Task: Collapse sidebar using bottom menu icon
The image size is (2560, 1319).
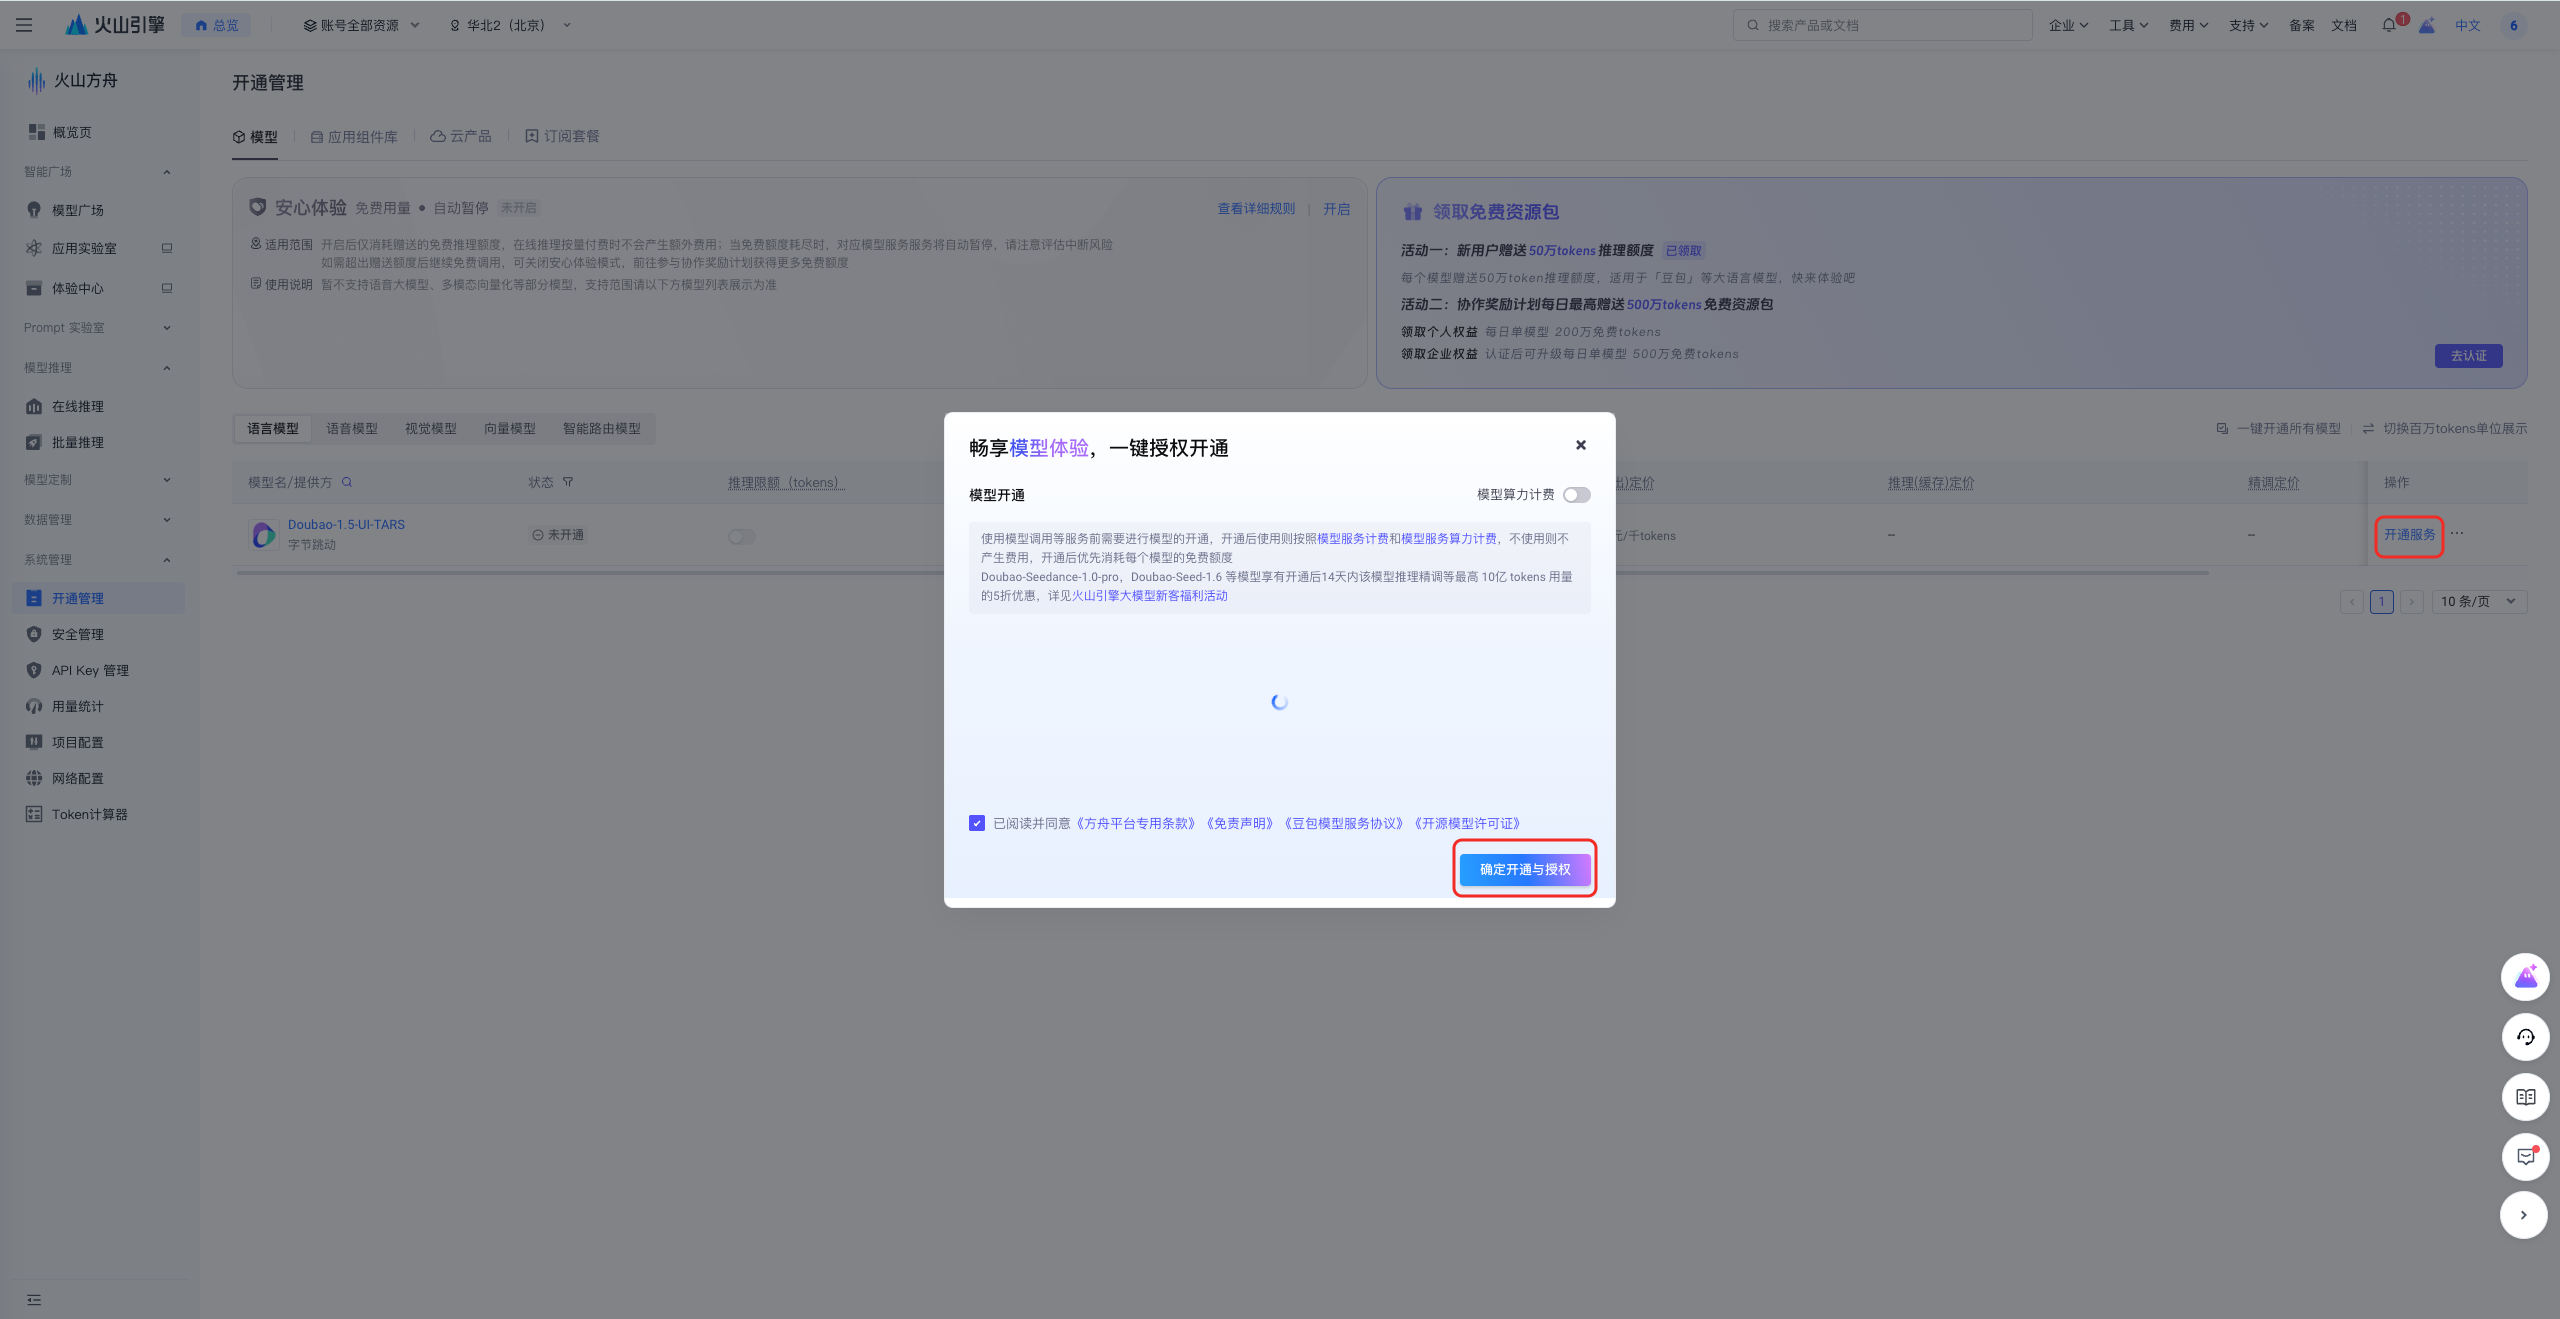Action: [x=34, y=1299]
